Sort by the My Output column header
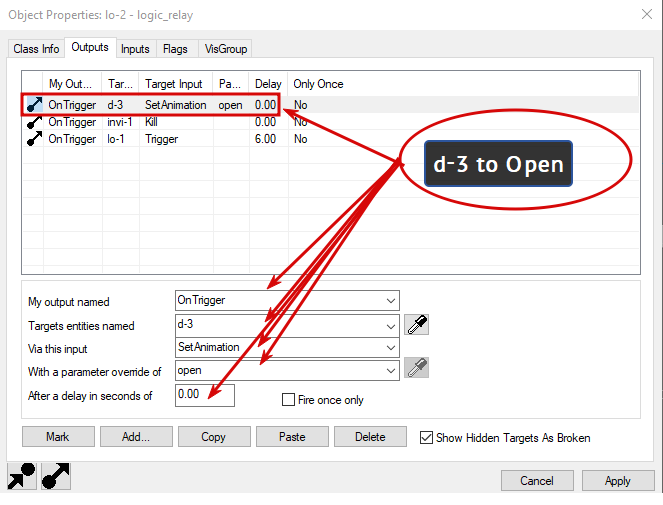Screen dimensions: 663x505 coord(72,84)
